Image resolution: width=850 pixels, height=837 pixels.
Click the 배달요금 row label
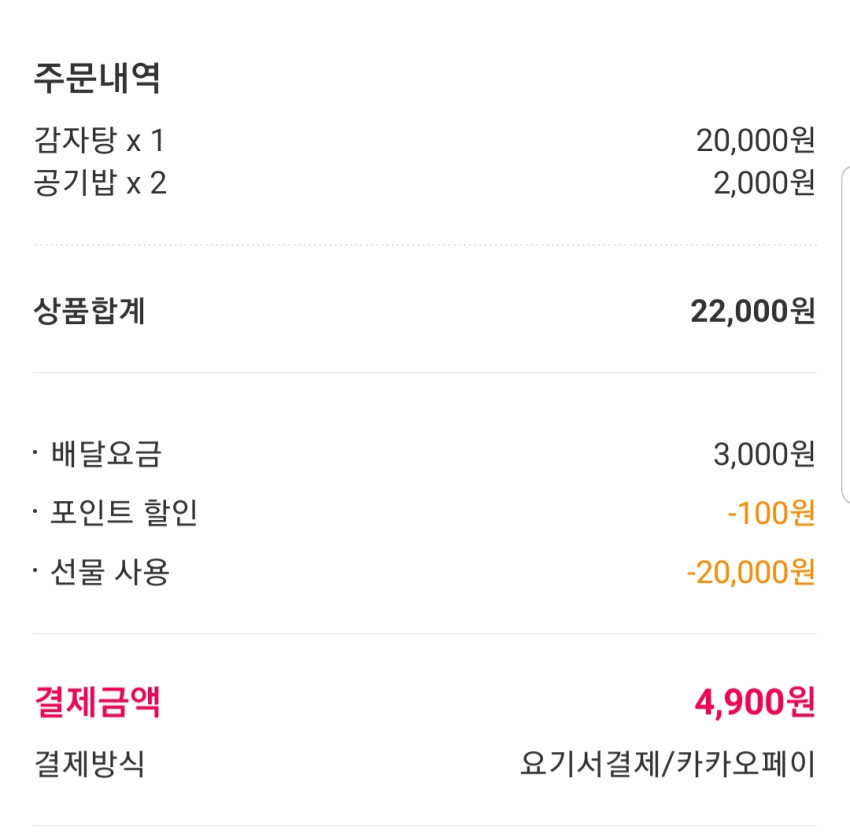(x=106, y=454)
